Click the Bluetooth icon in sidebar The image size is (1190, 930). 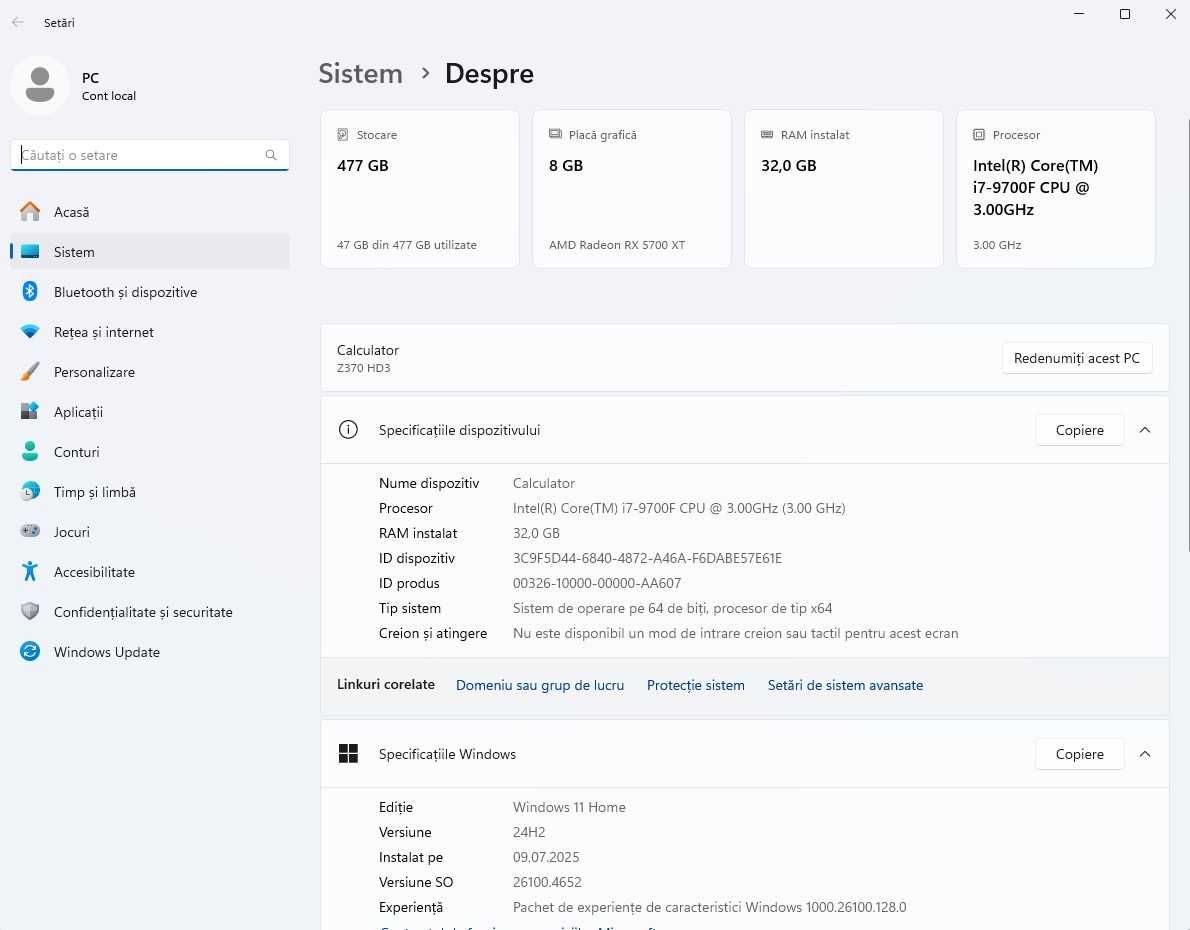tap(30, 292)
